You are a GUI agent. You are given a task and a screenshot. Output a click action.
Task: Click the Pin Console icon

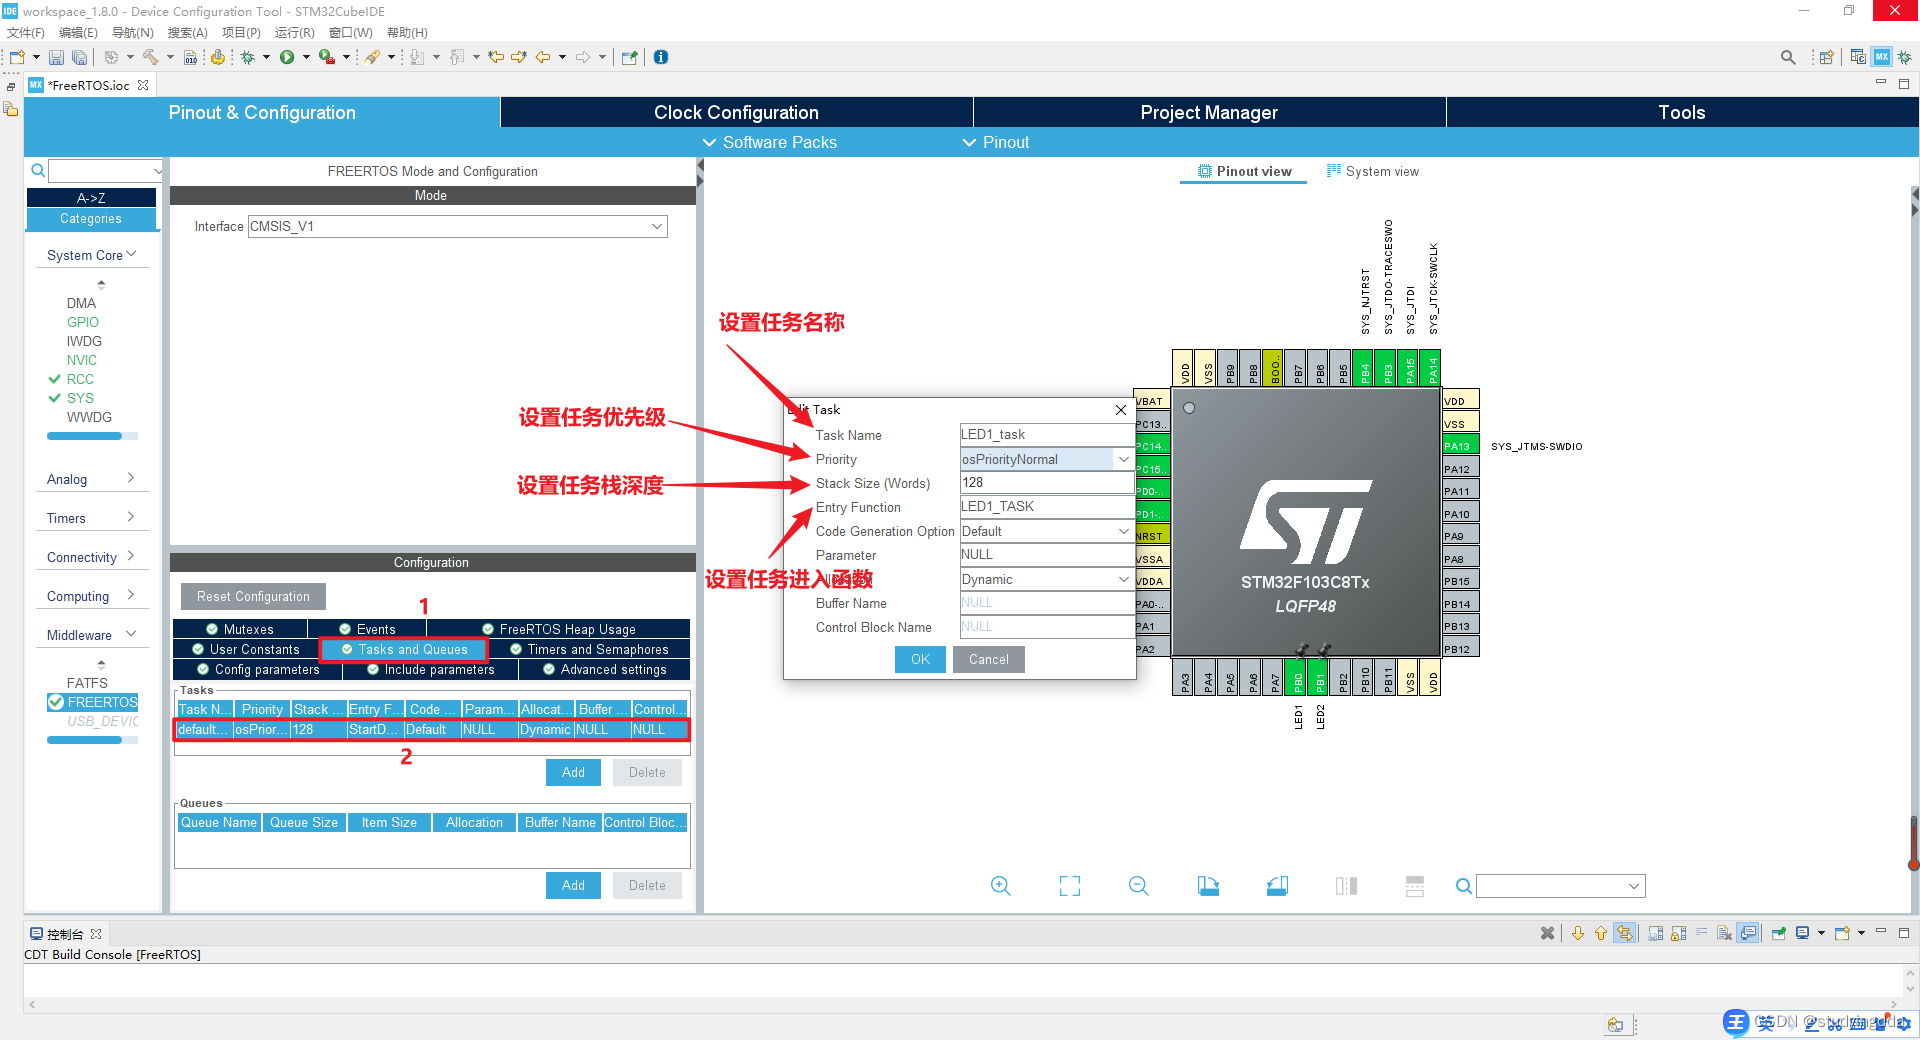(x=1779, y=933)
